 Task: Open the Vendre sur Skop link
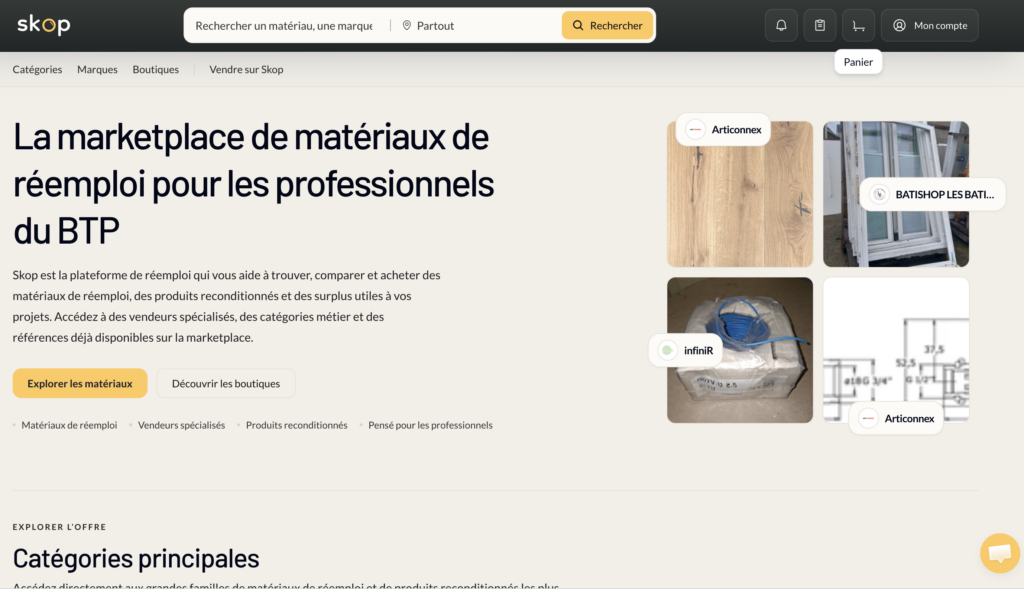[246, 69]
